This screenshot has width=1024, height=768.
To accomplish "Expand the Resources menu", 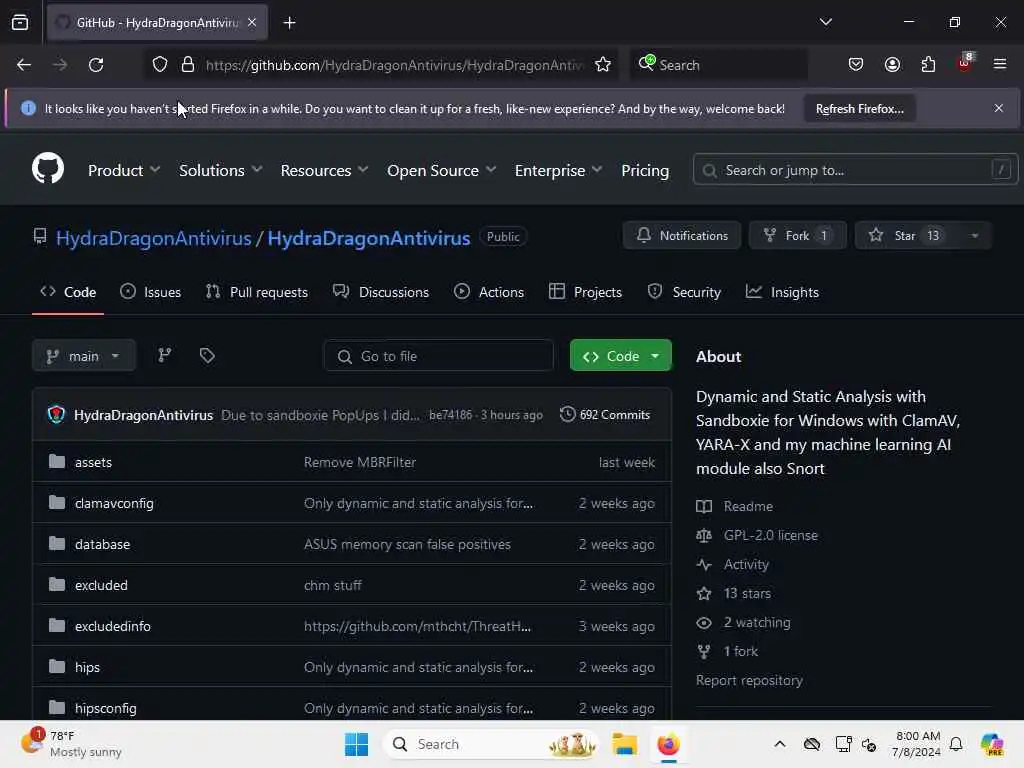I will [325, 170].
